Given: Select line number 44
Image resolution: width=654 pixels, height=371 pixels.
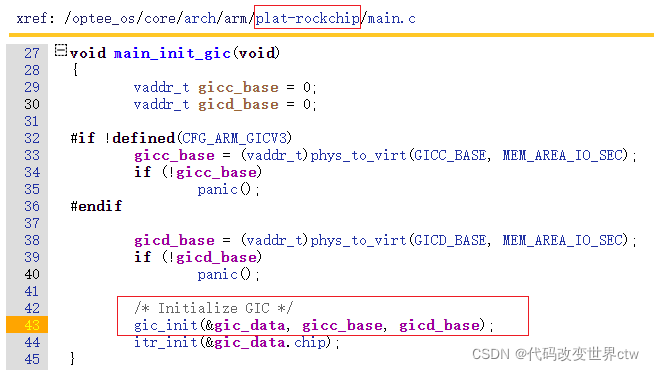Looking at the screenshot, I should (x=32, y=343).
